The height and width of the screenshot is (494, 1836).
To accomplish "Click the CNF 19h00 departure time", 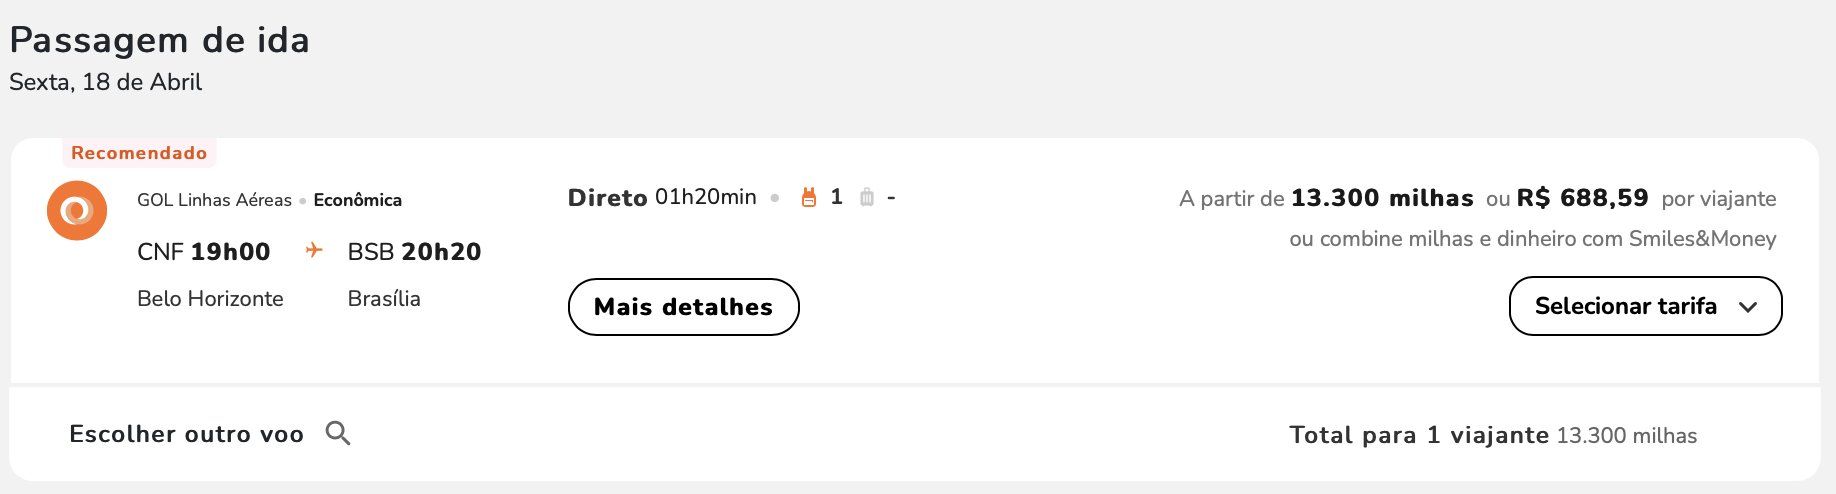I will pos(204,252).
